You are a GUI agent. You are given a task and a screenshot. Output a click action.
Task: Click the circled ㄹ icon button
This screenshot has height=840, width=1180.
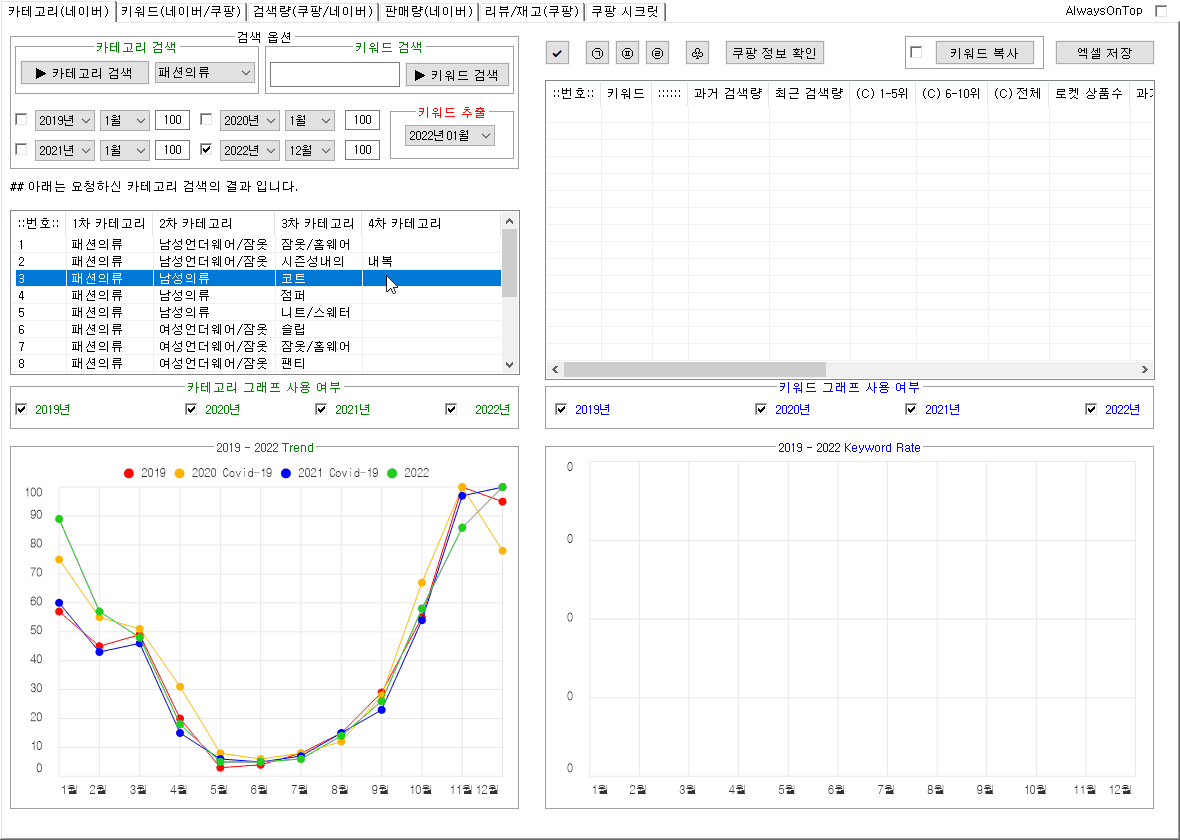click(x=657, y=53)
